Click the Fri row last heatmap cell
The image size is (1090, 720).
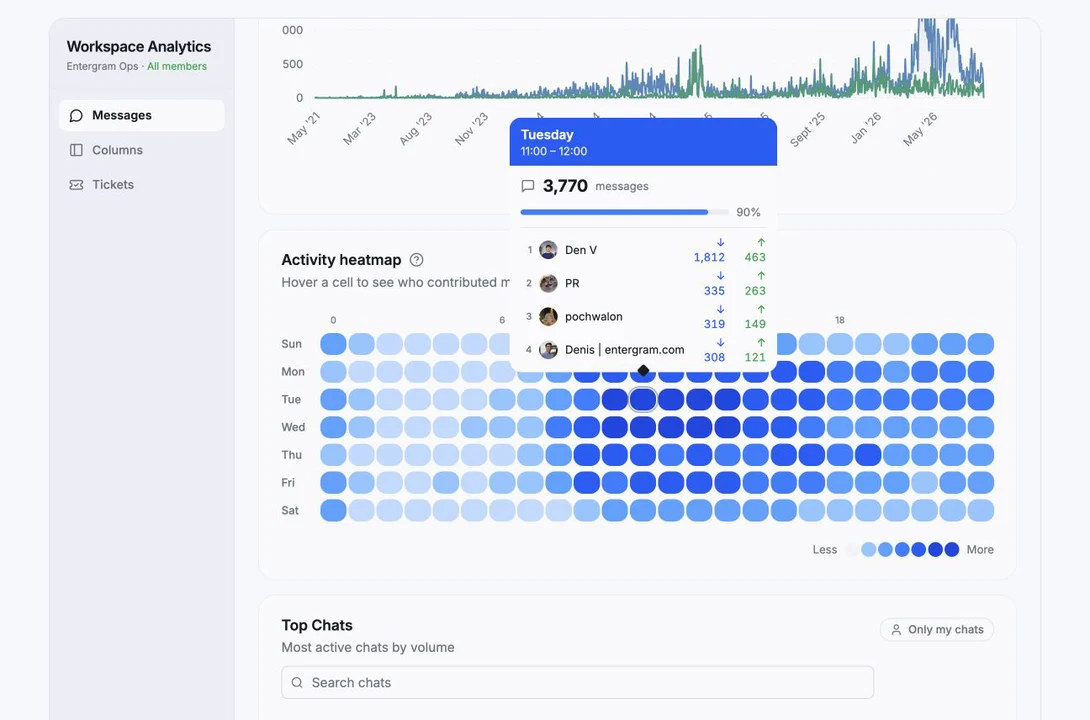(x=981, y=483)
